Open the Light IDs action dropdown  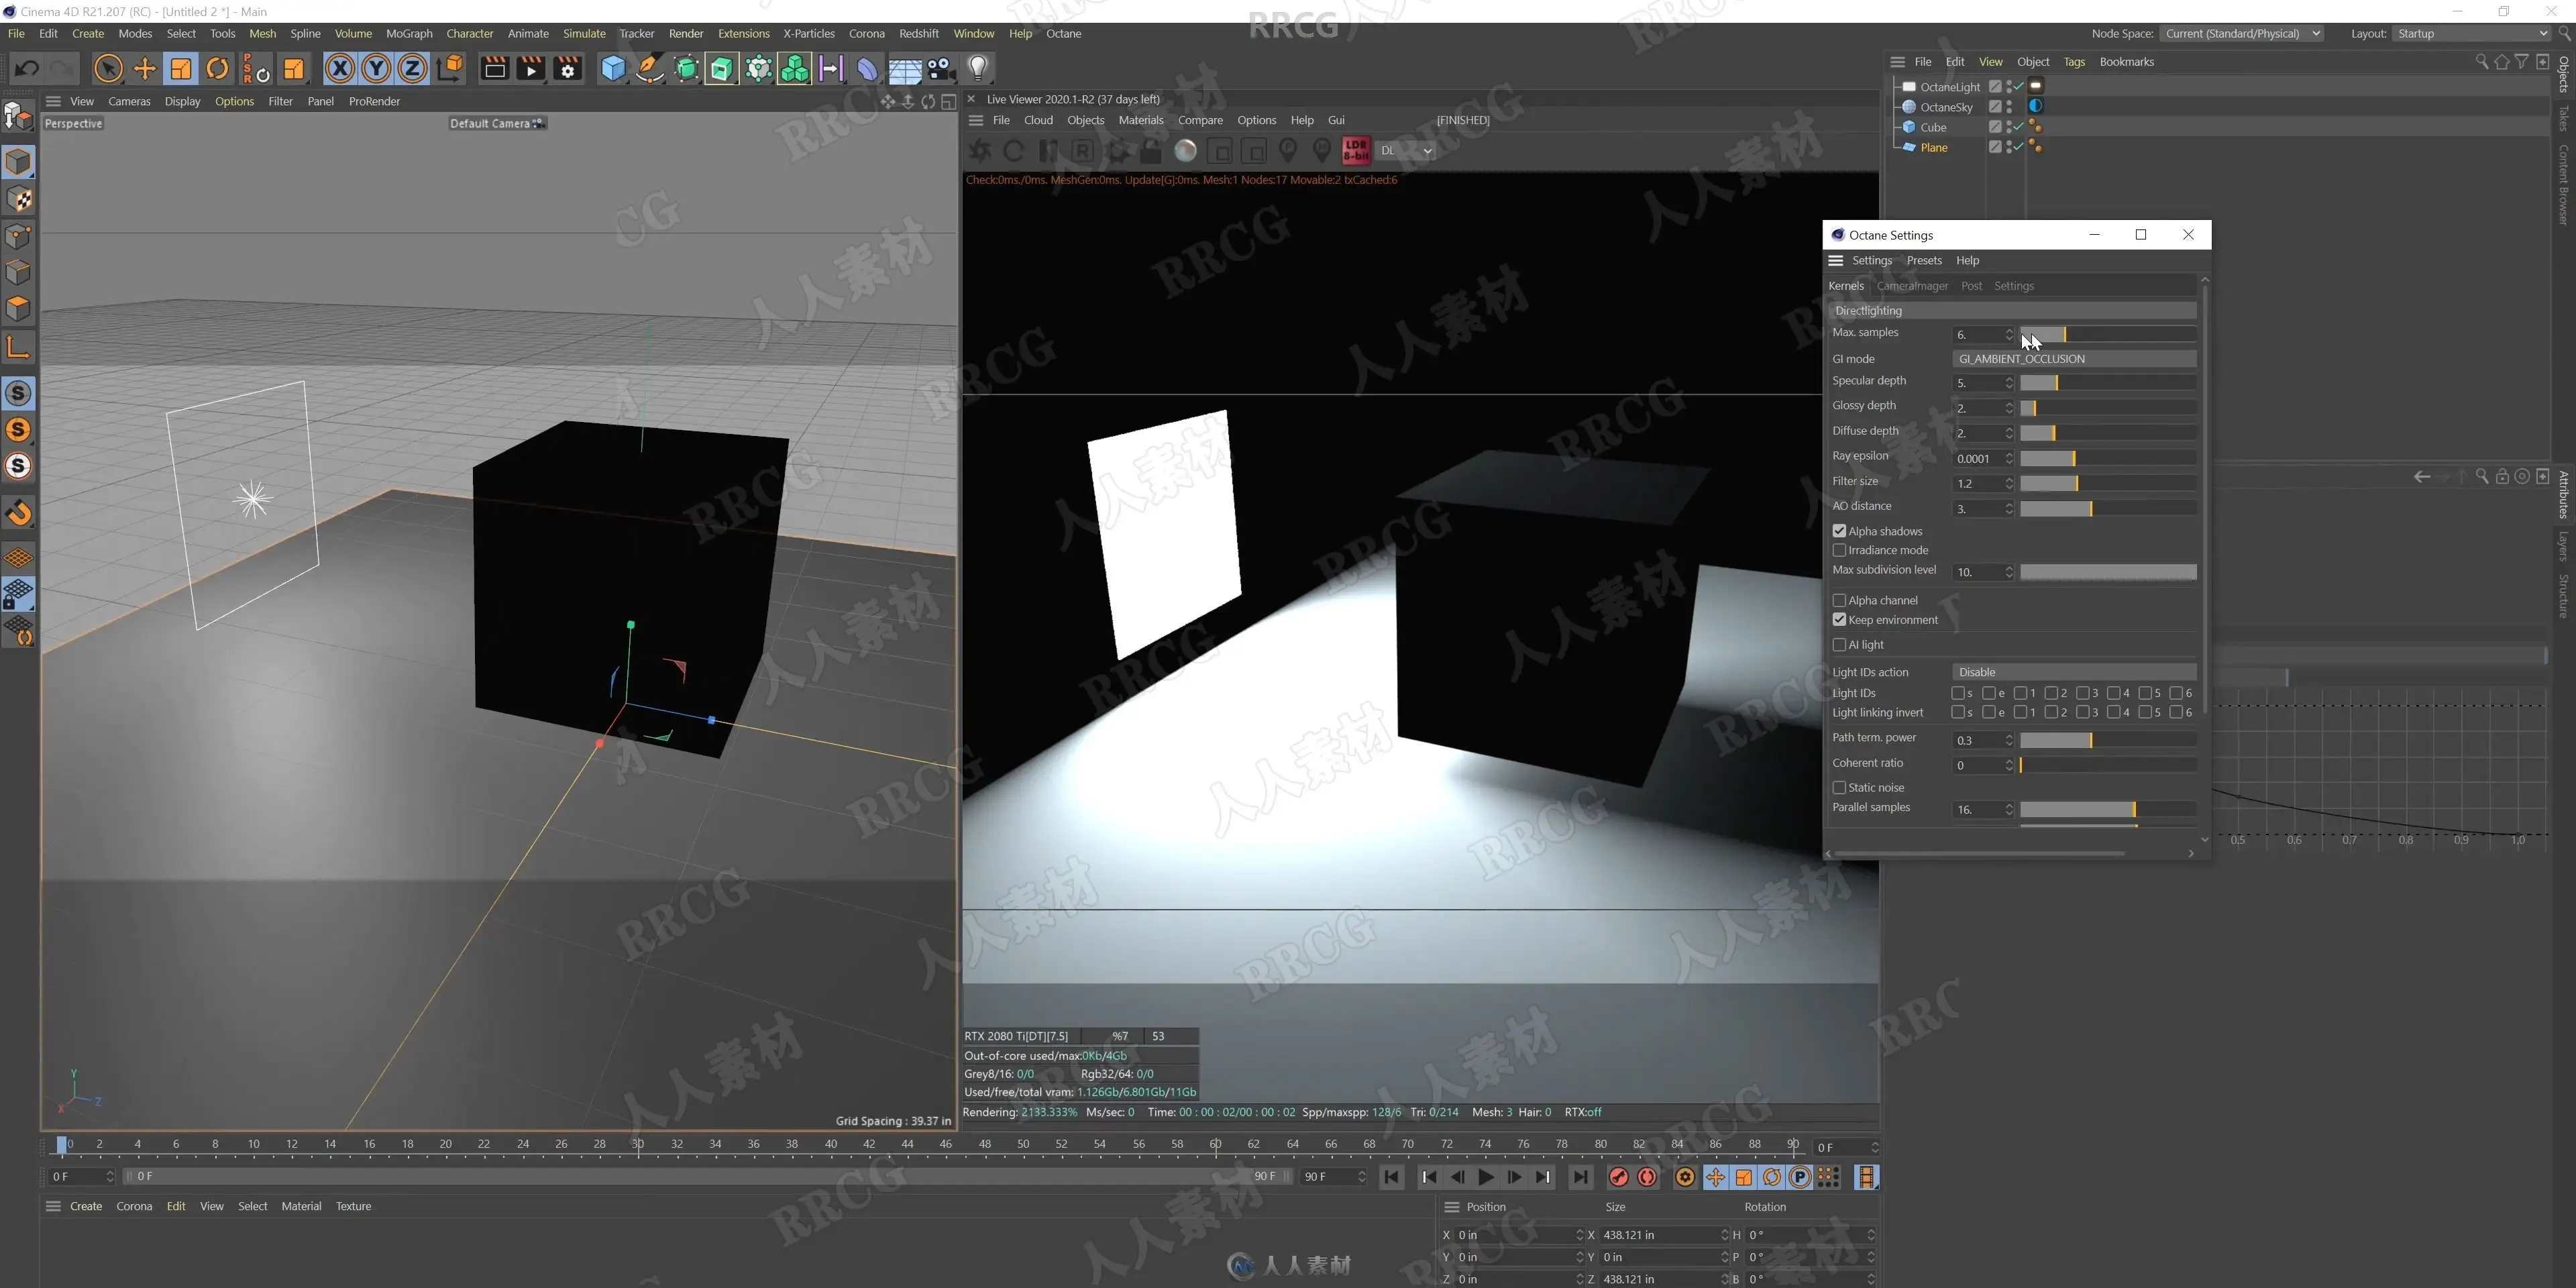click(2073, 672)
